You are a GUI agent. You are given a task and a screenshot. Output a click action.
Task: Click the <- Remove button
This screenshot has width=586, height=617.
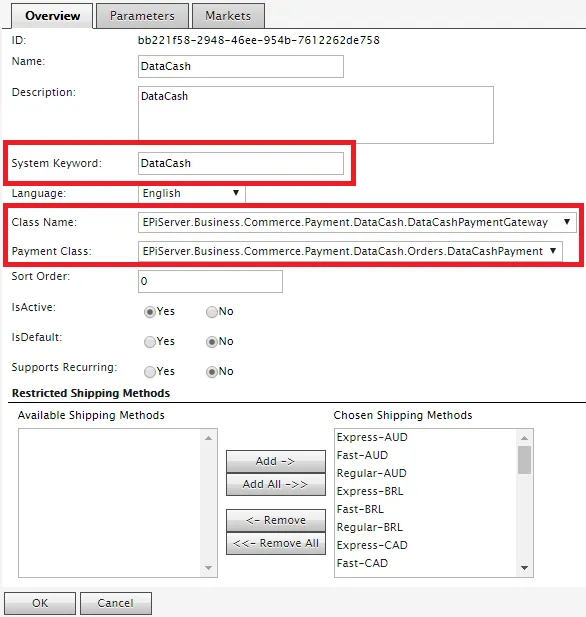pyautogui.click(x=275, y=520)
